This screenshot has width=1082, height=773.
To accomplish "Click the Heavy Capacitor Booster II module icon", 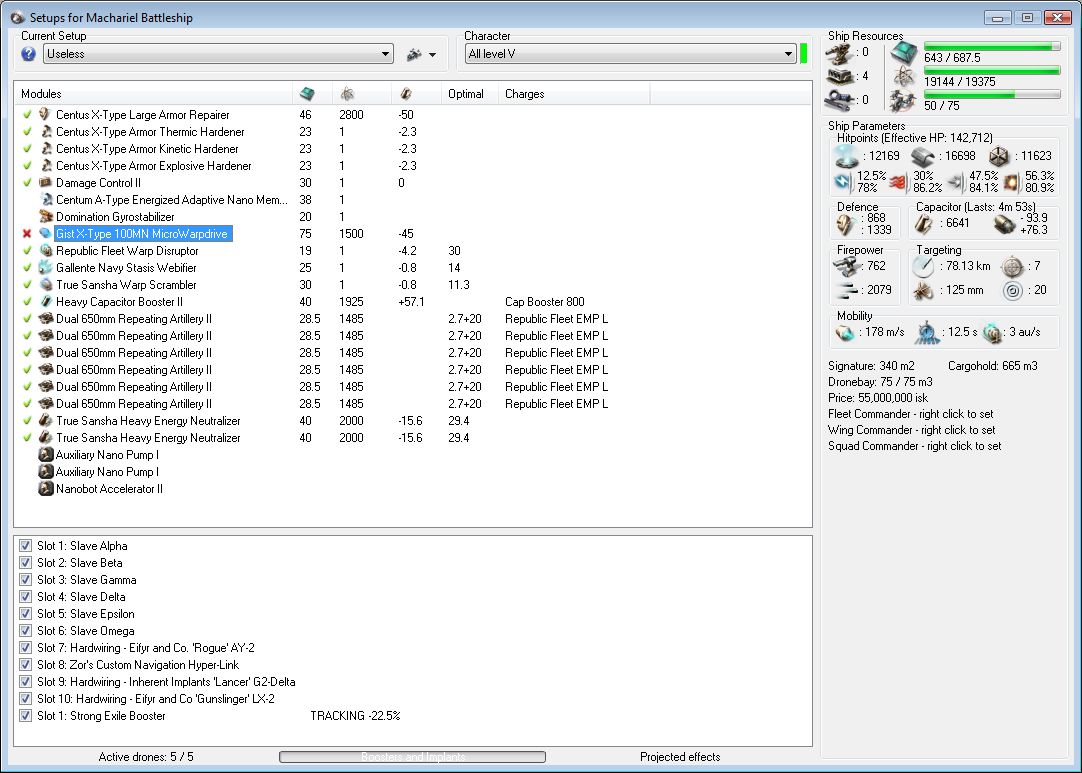I will click(x=45, y=302).
